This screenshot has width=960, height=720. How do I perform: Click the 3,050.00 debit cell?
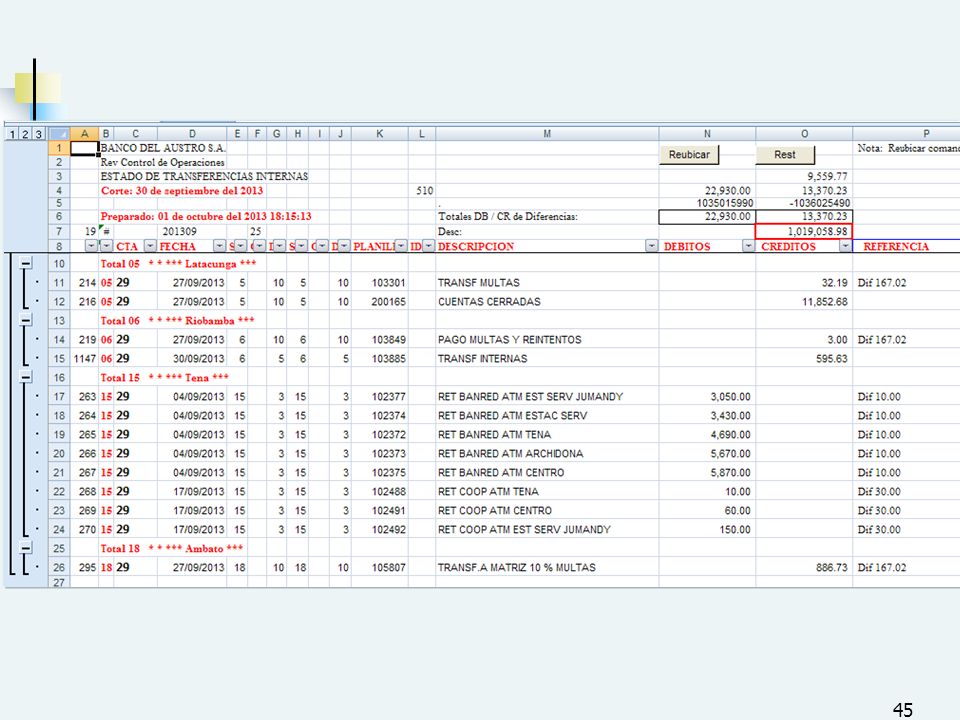pos(707,397)
